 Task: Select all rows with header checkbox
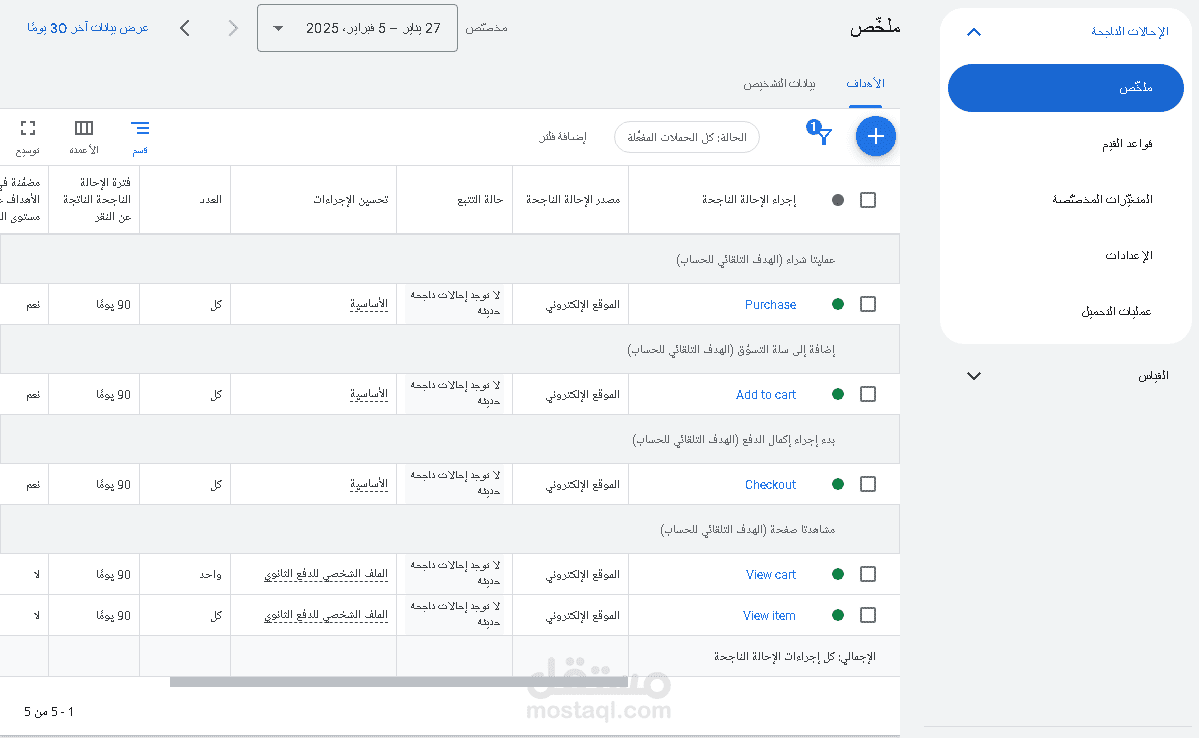(868, 200)
